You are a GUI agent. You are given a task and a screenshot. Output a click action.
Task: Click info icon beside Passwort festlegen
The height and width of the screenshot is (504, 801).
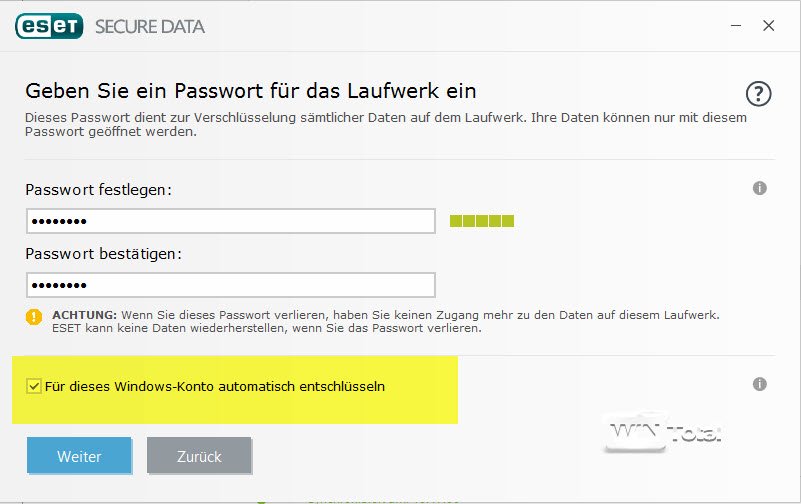point(759,188)
